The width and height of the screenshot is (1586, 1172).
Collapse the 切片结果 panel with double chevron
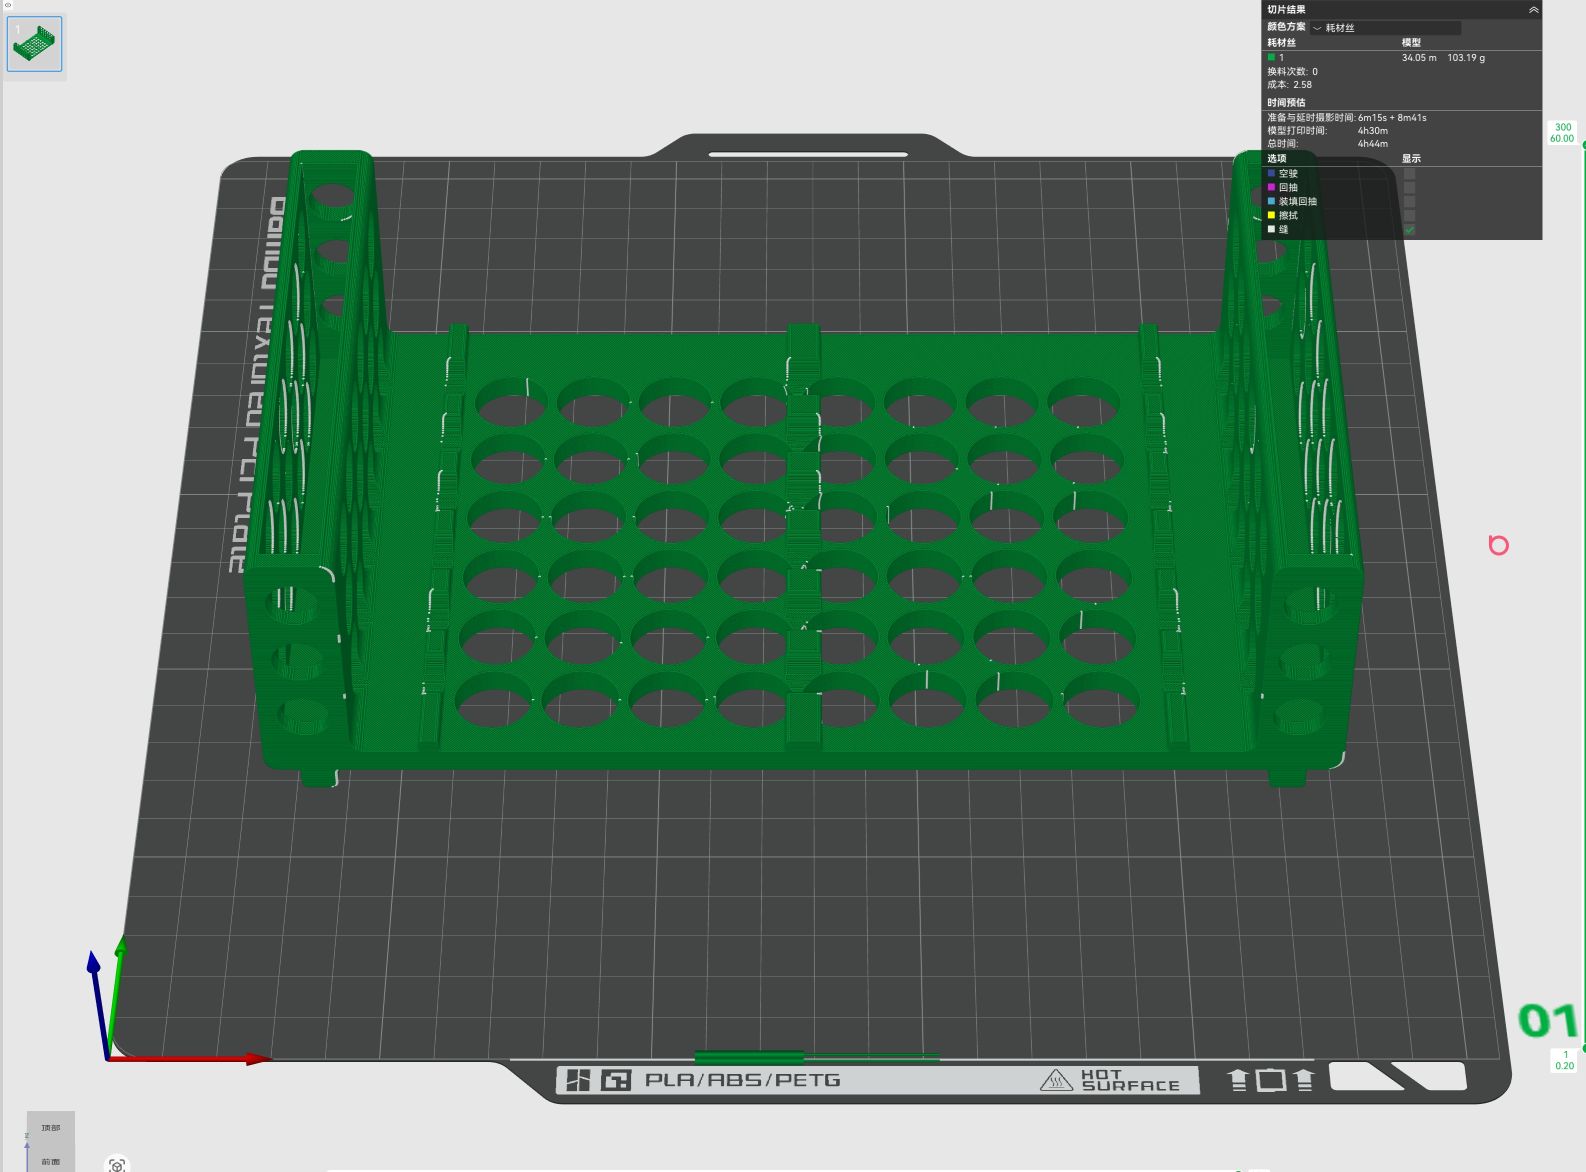[1533, 10]
